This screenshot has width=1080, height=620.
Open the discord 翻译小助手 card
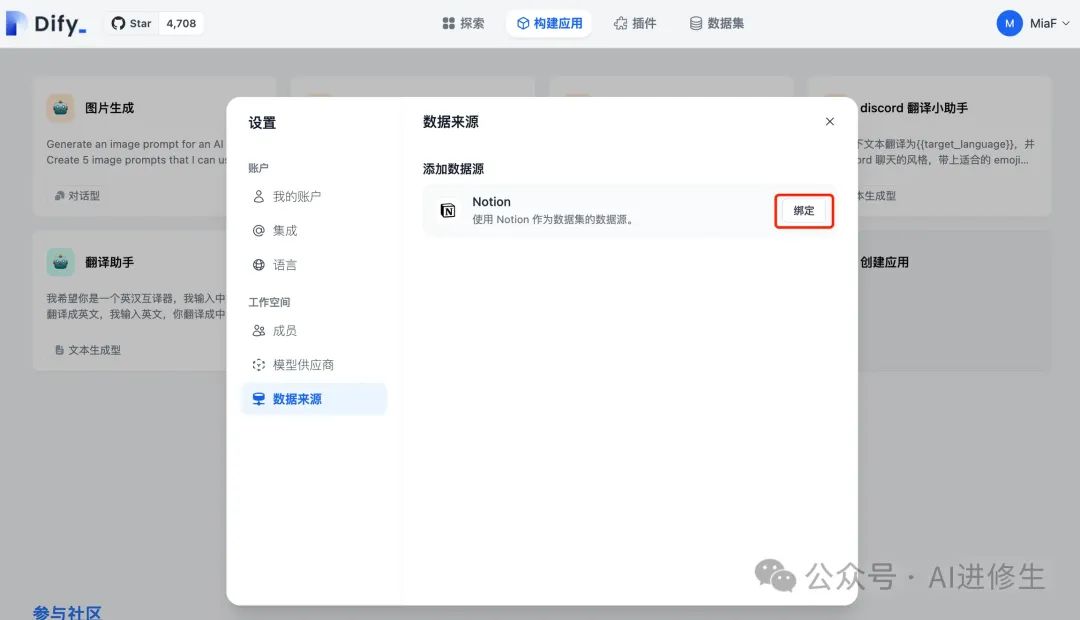point(955,146)
